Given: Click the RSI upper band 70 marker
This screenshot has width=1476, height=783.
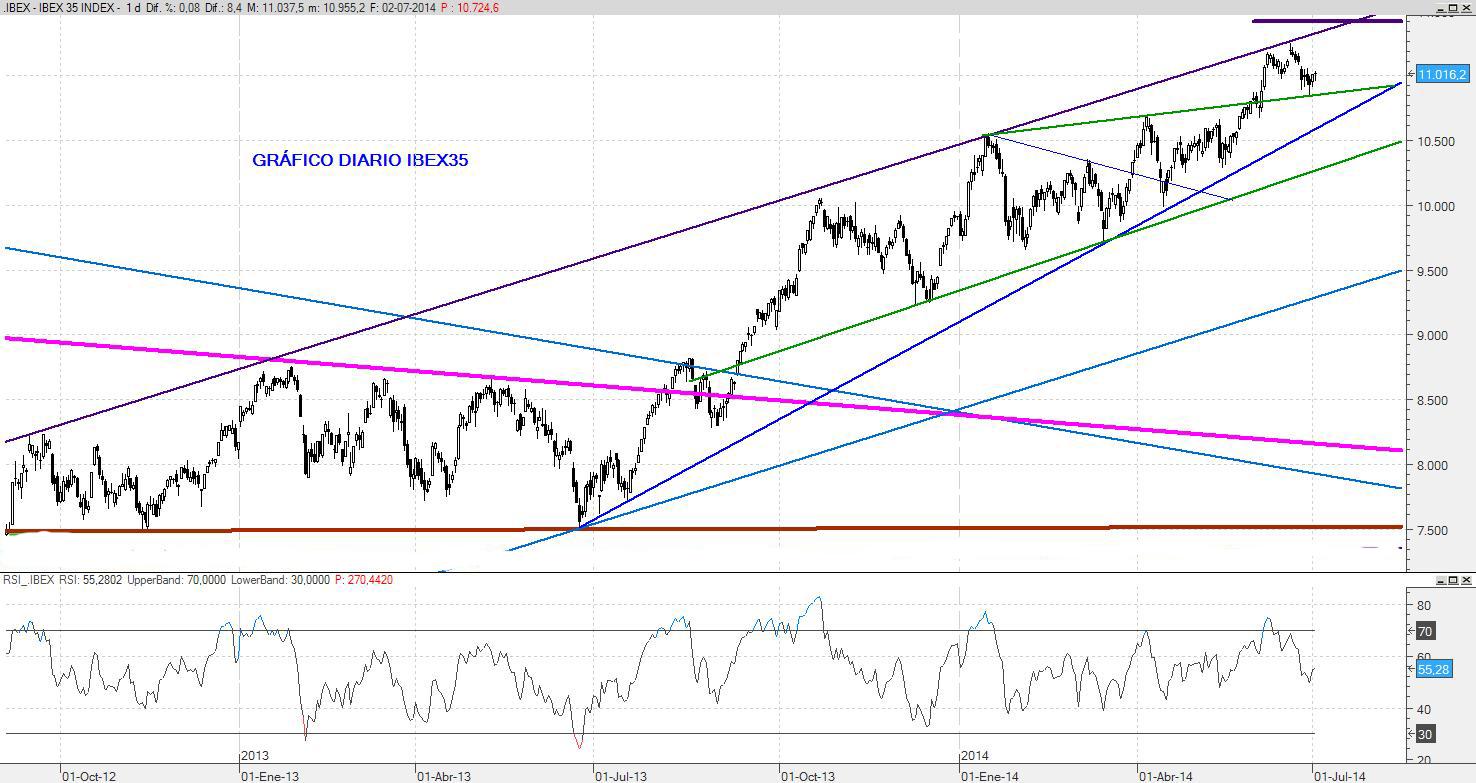Looking at the screenshot, I should point(1425,631).
